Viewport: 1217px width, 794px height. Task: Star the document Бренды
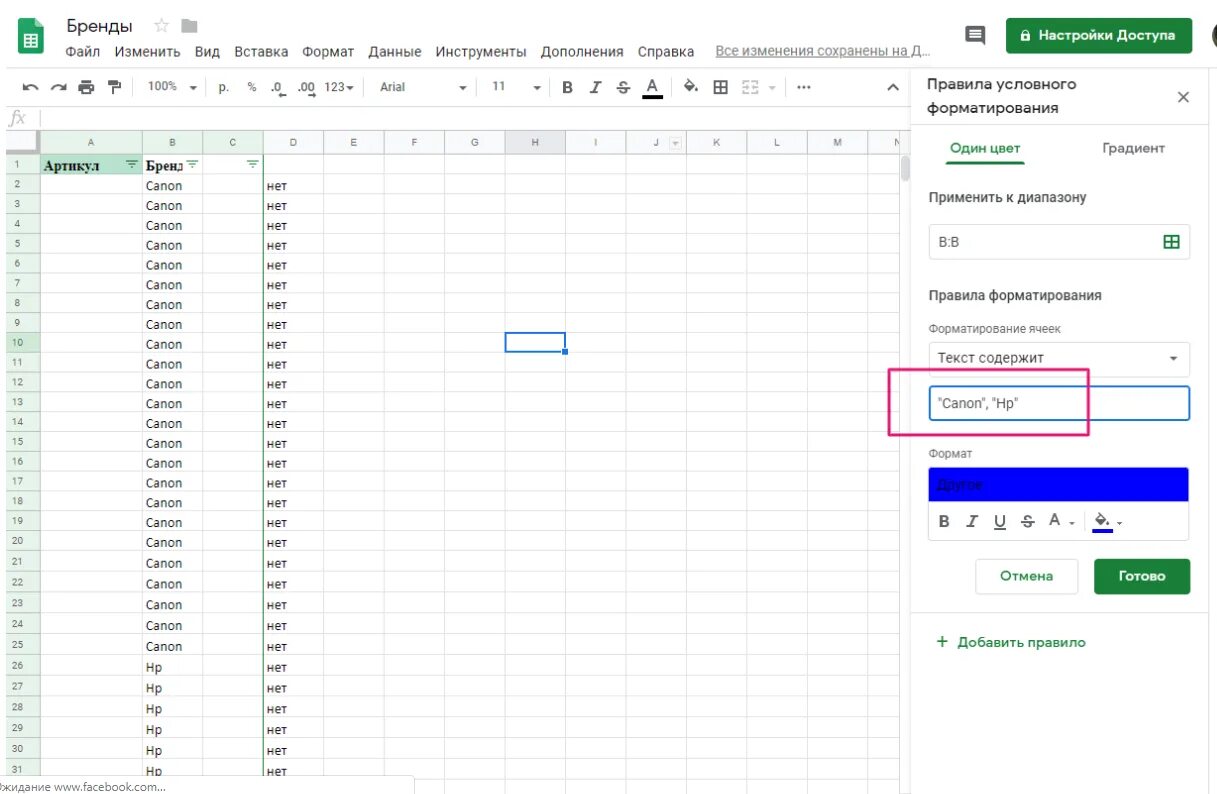pyautogui.click(x=161, y=26)
